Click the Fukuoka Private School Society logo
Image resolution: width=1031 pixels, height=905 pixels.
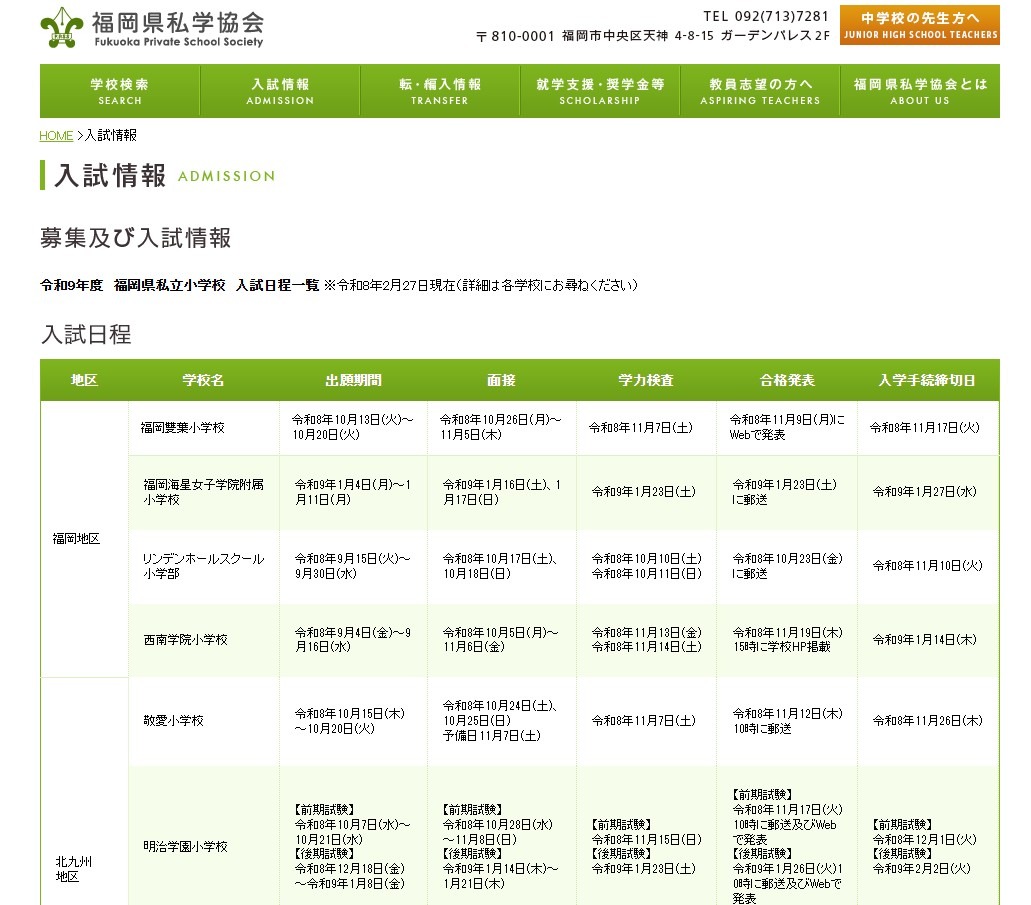(x=152, y=28)
